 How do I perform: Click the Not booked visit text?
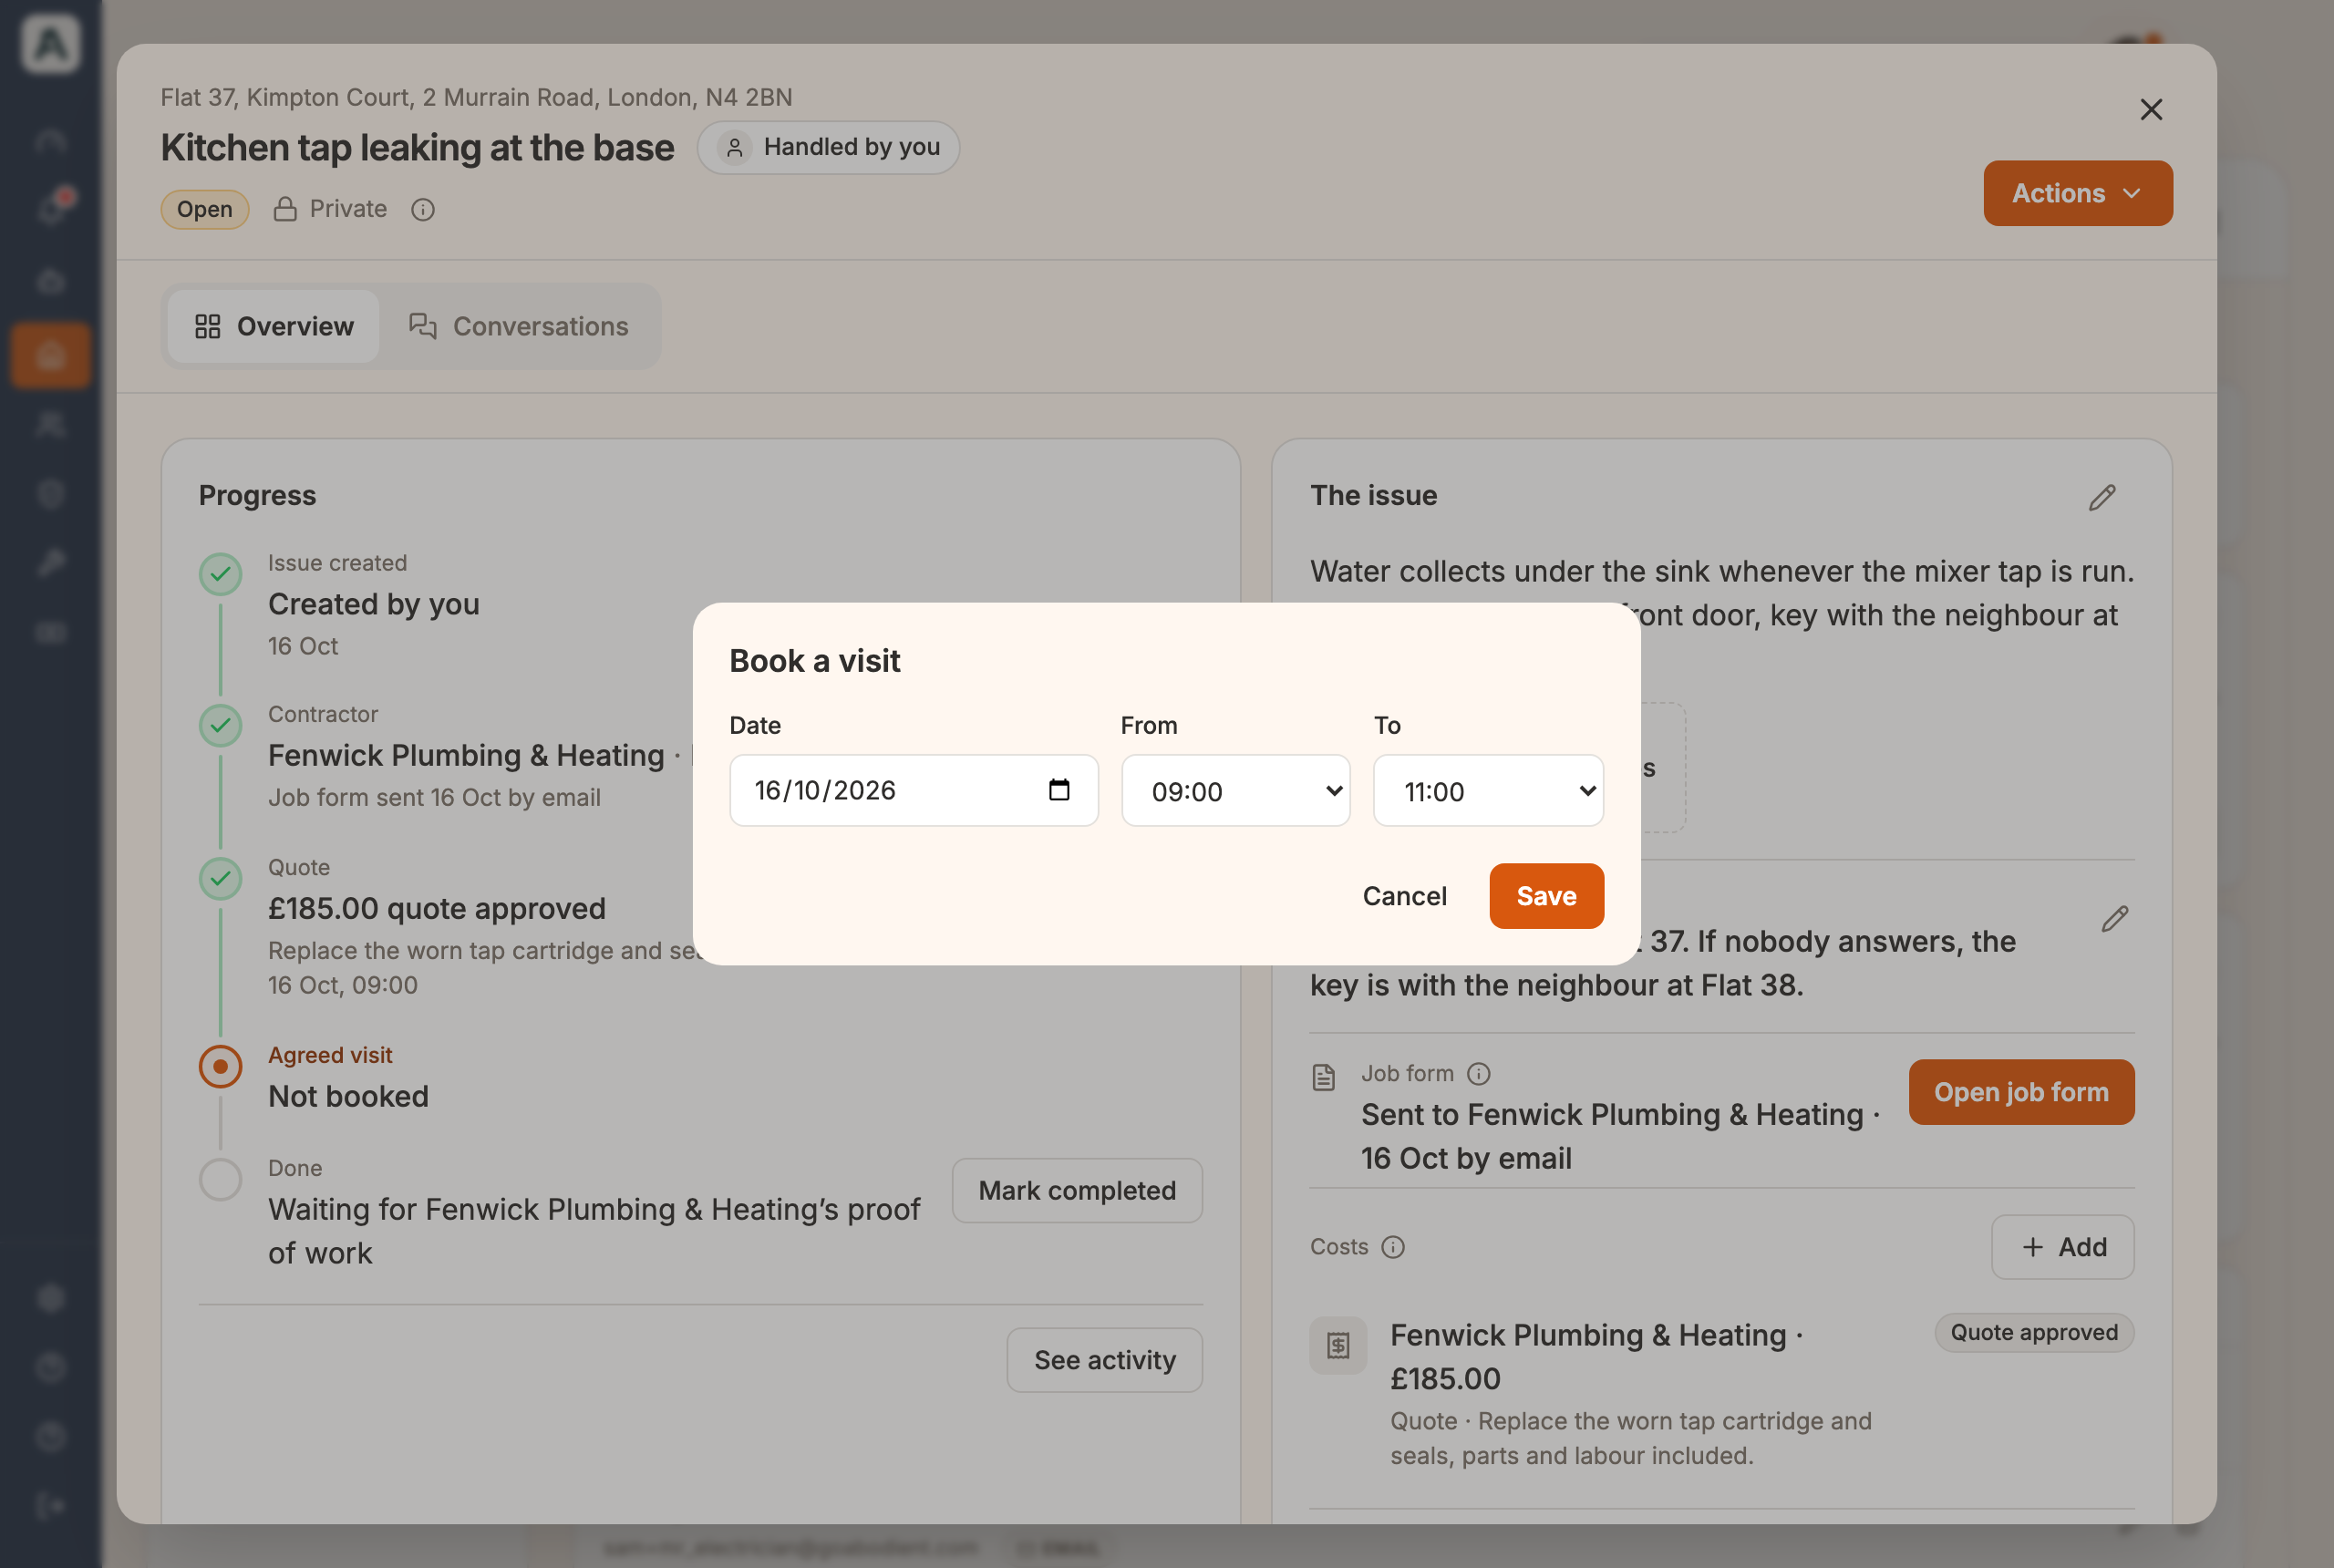coord(348,1096)
